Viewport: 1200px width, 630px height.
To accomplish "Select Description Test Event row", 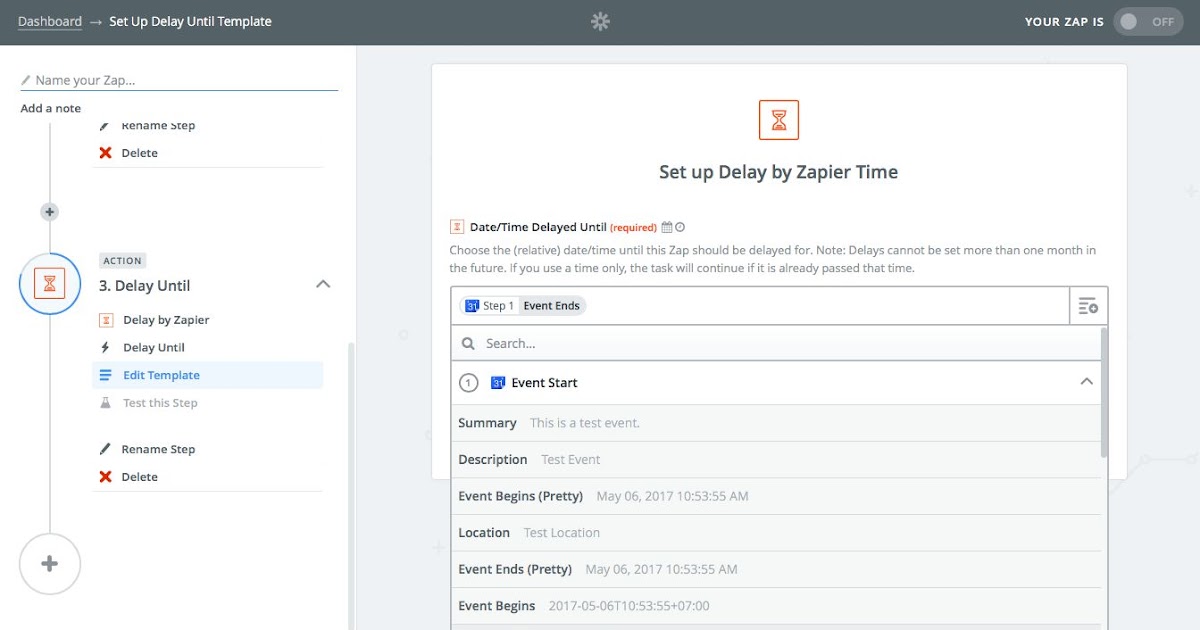I will (776, 460).
